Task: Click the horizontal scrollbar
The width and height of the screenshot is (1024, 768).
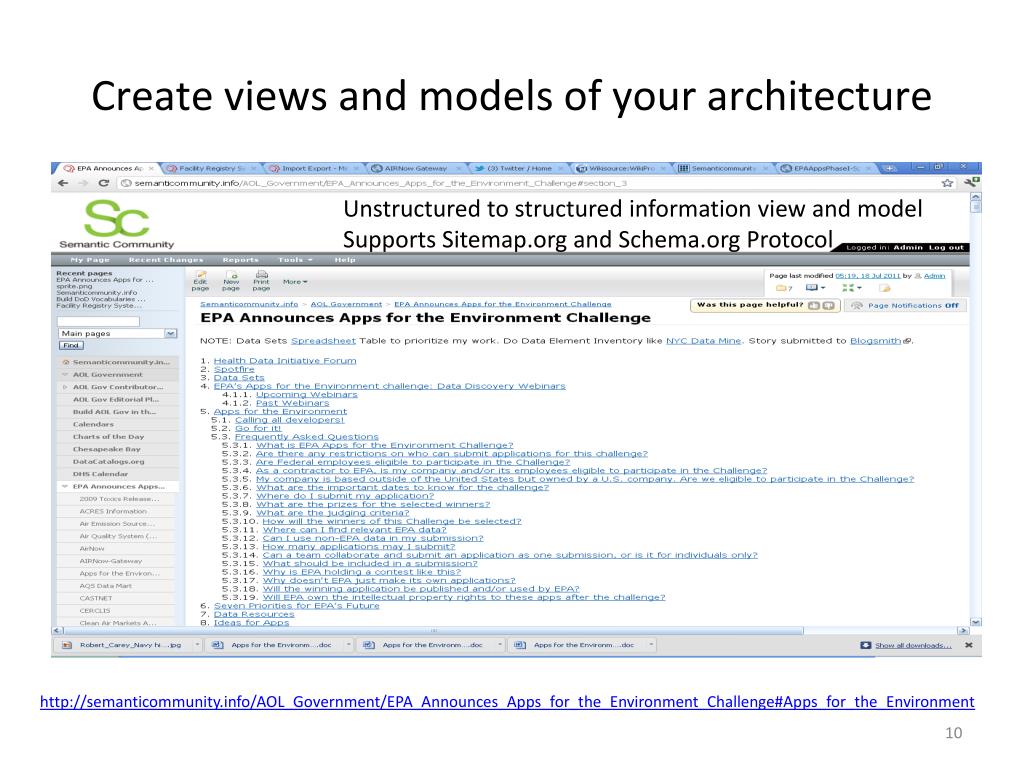Action: [433, 631]
